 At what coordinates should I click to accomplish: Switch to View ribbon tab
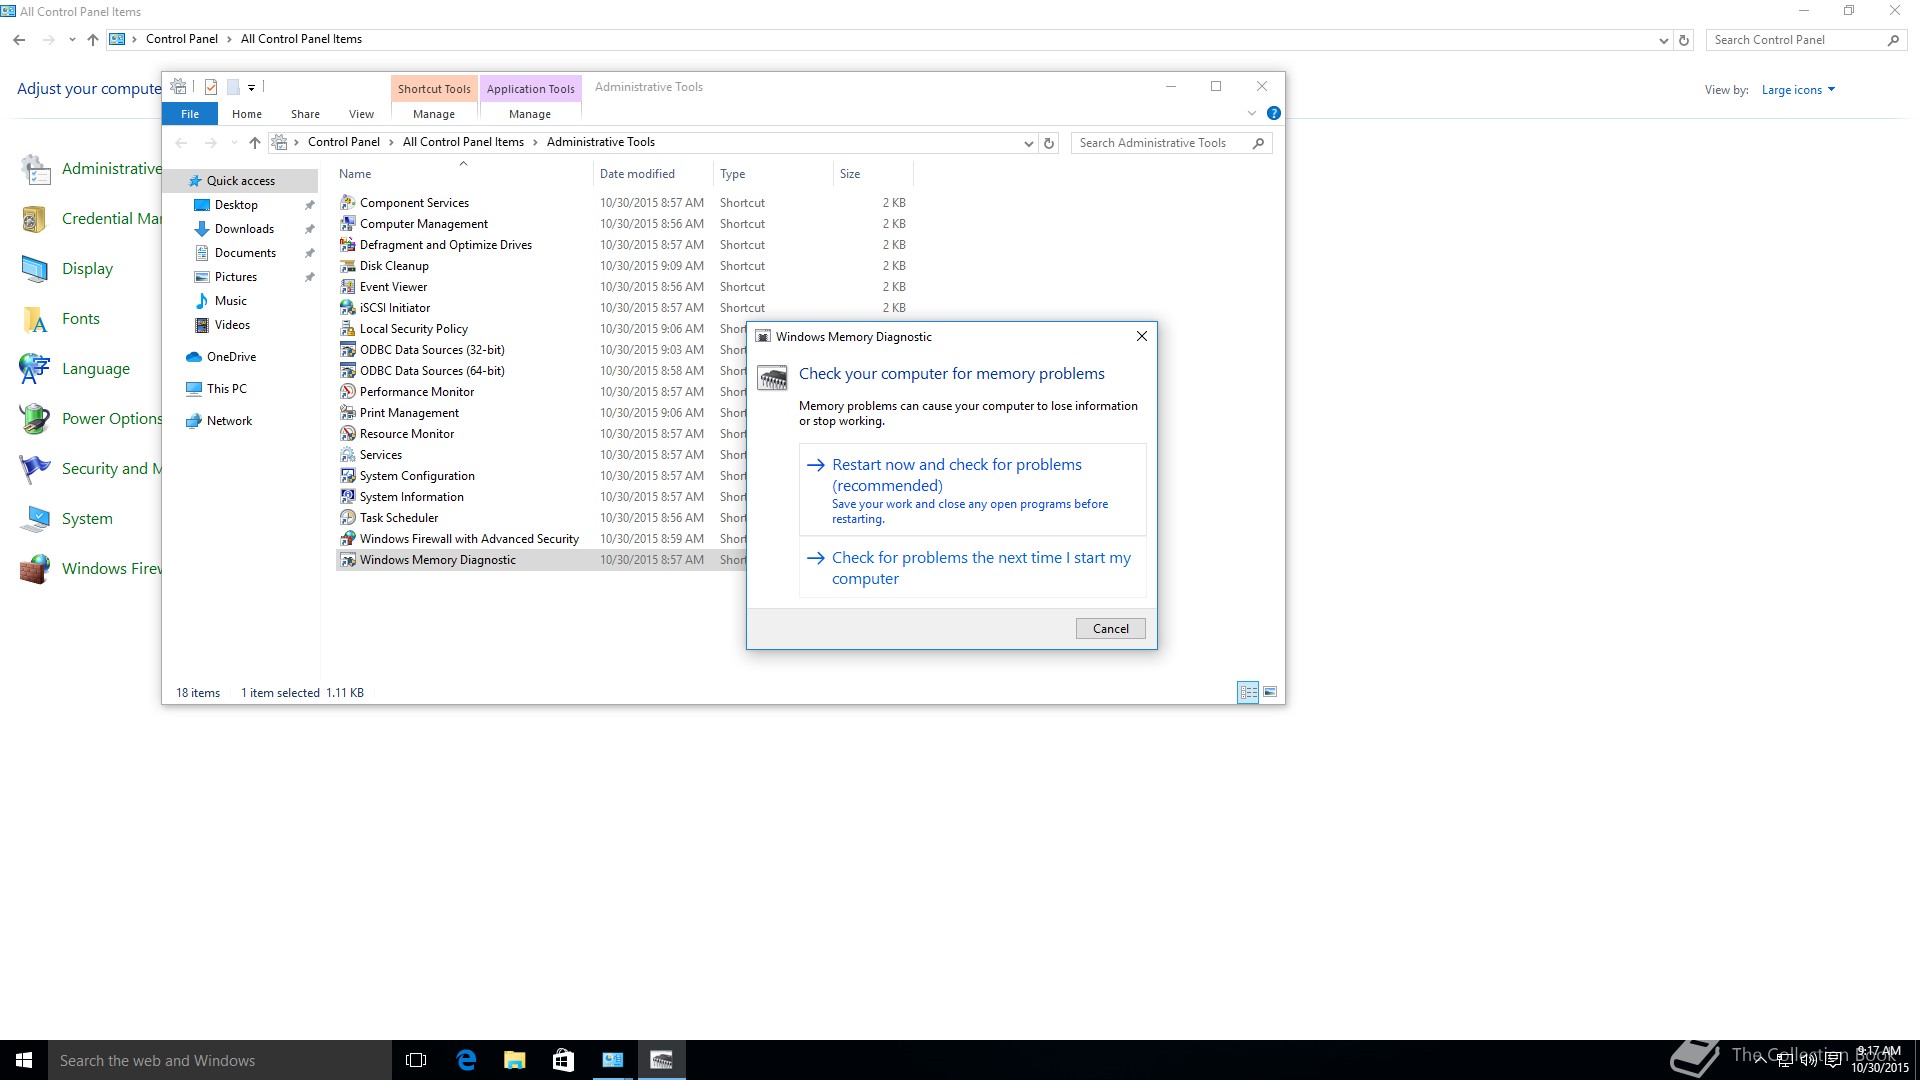tap(361, 114)
